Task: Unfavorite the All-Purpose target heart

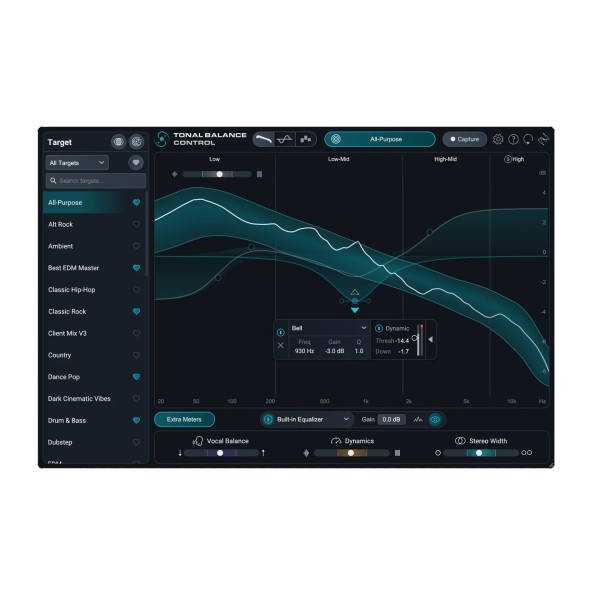Action: tap(136, 202)
